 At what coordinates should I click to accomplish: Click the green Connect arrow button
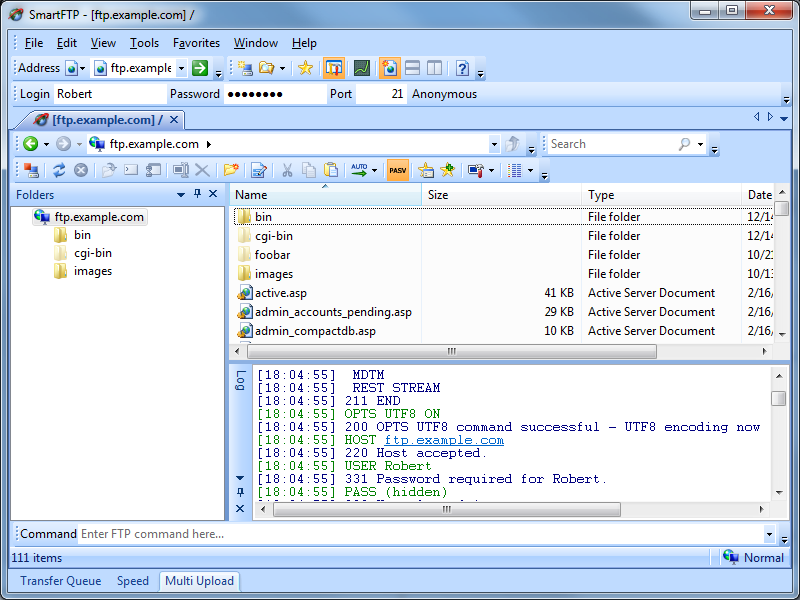(x=200, y=68)
